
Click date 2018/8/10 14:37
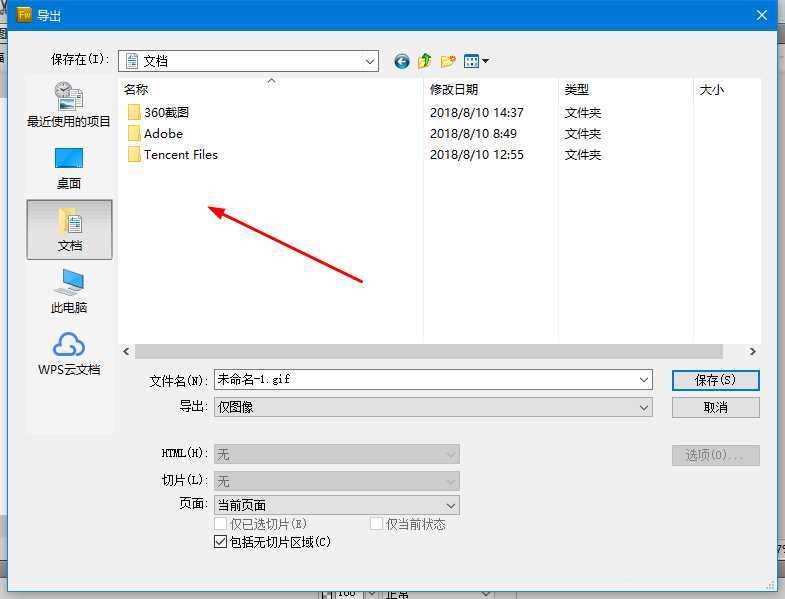coord(477,113)
